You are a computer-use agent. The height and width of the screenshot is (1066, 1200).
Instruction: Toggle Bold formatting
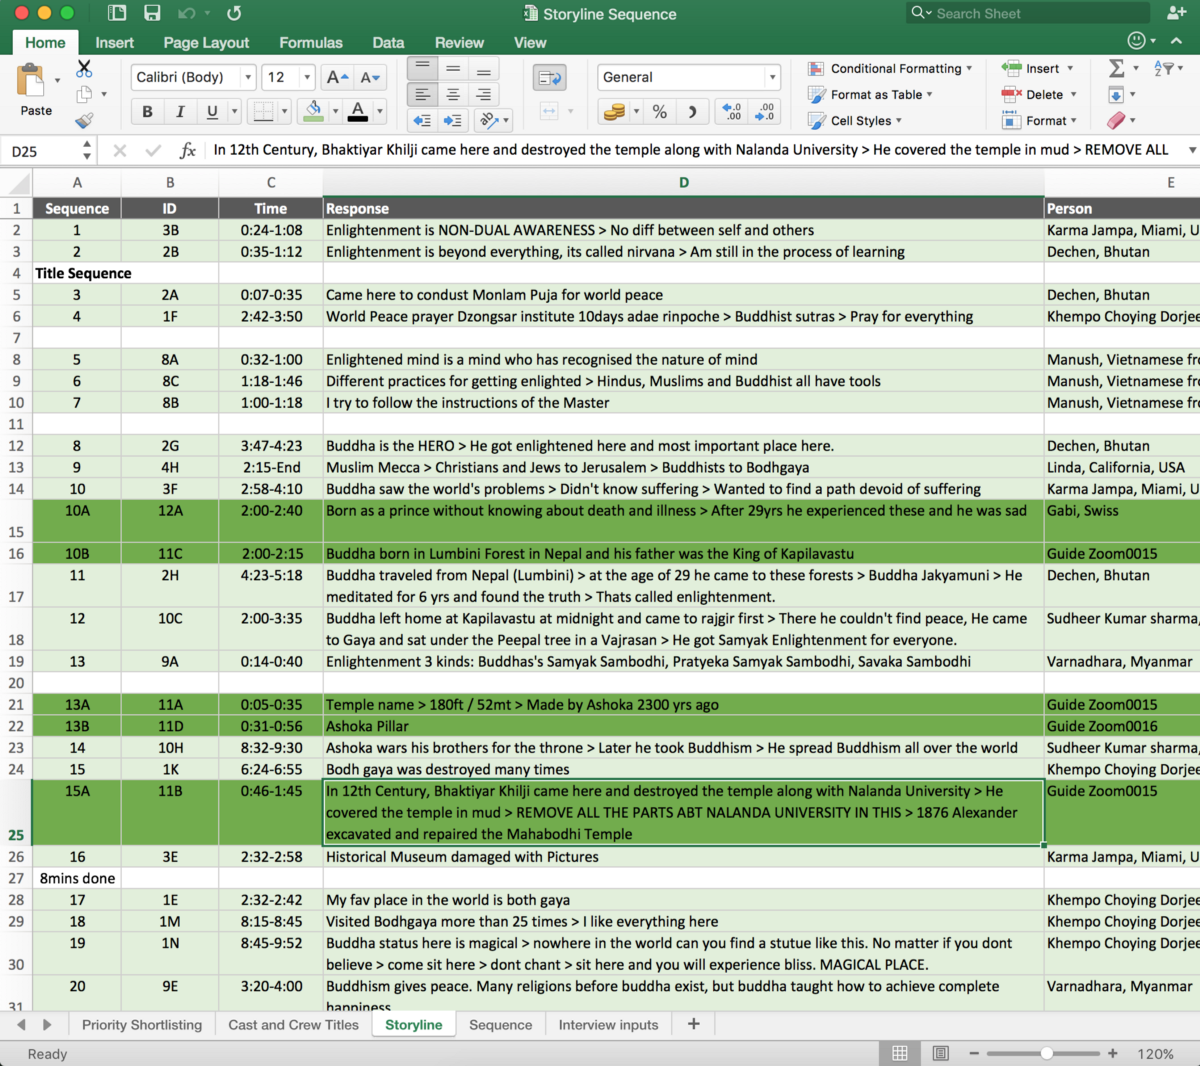point(148,111)
